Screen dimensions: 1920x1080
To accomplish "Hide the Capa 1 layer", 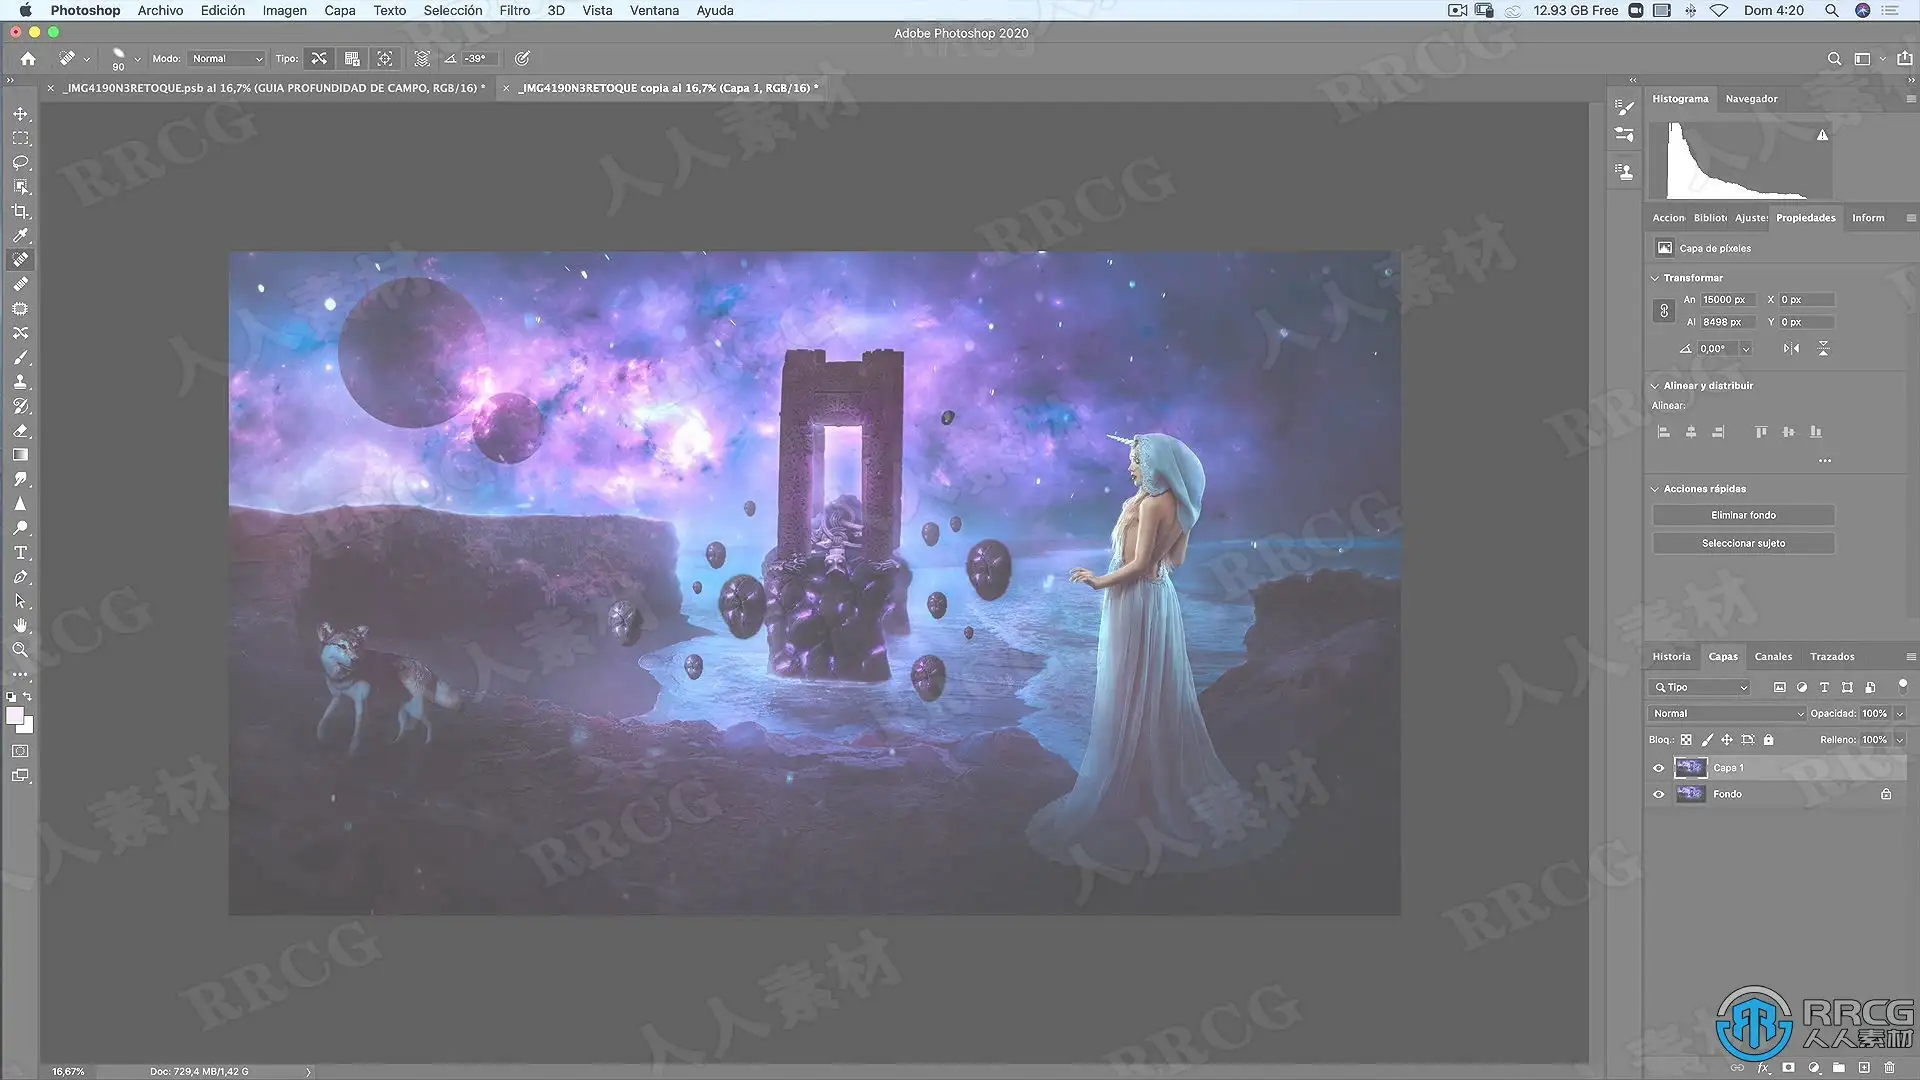I will 1659,768.
